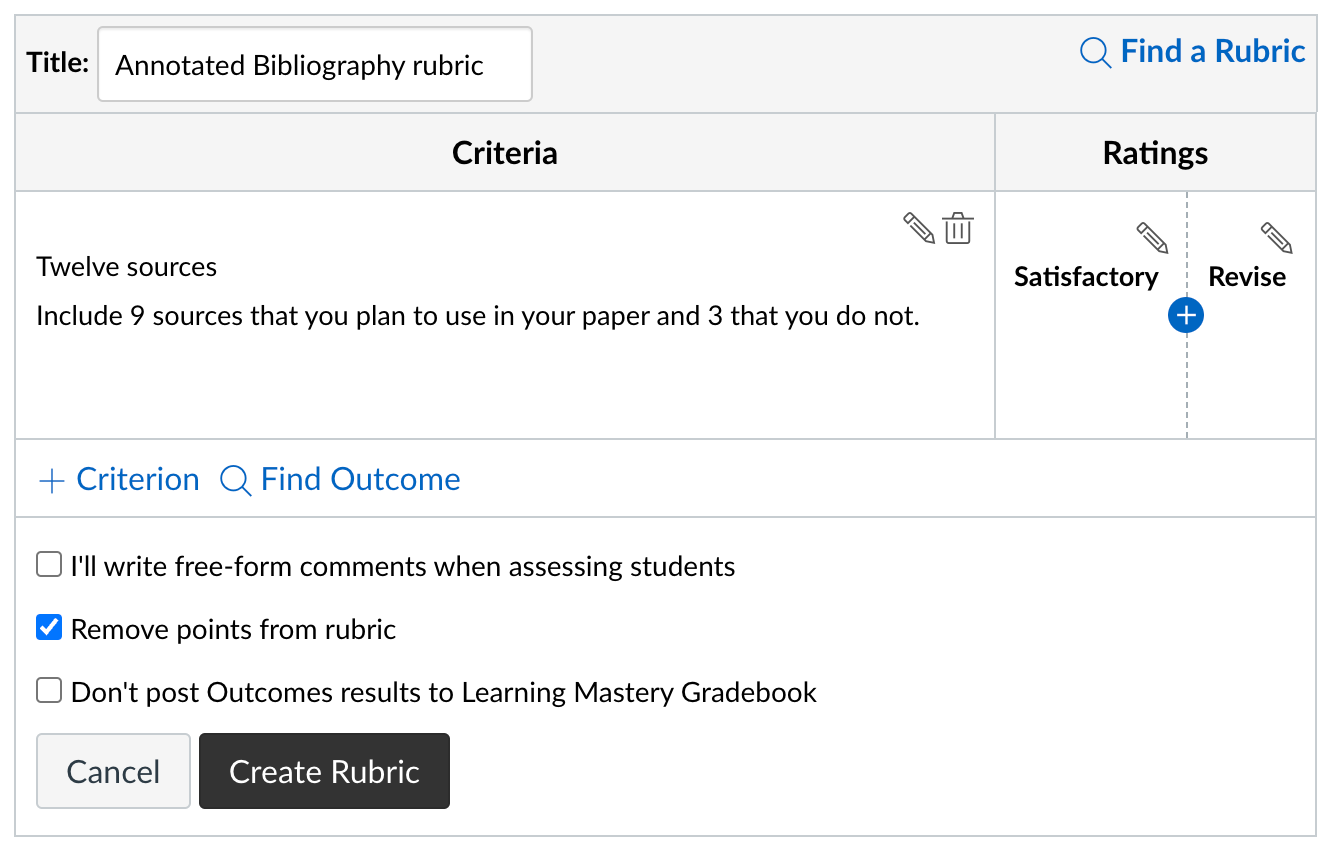1336x854 pixels.
Task: Enable free-form comments when assessing students
Action: pyautogui.click(x=48, y=564)
